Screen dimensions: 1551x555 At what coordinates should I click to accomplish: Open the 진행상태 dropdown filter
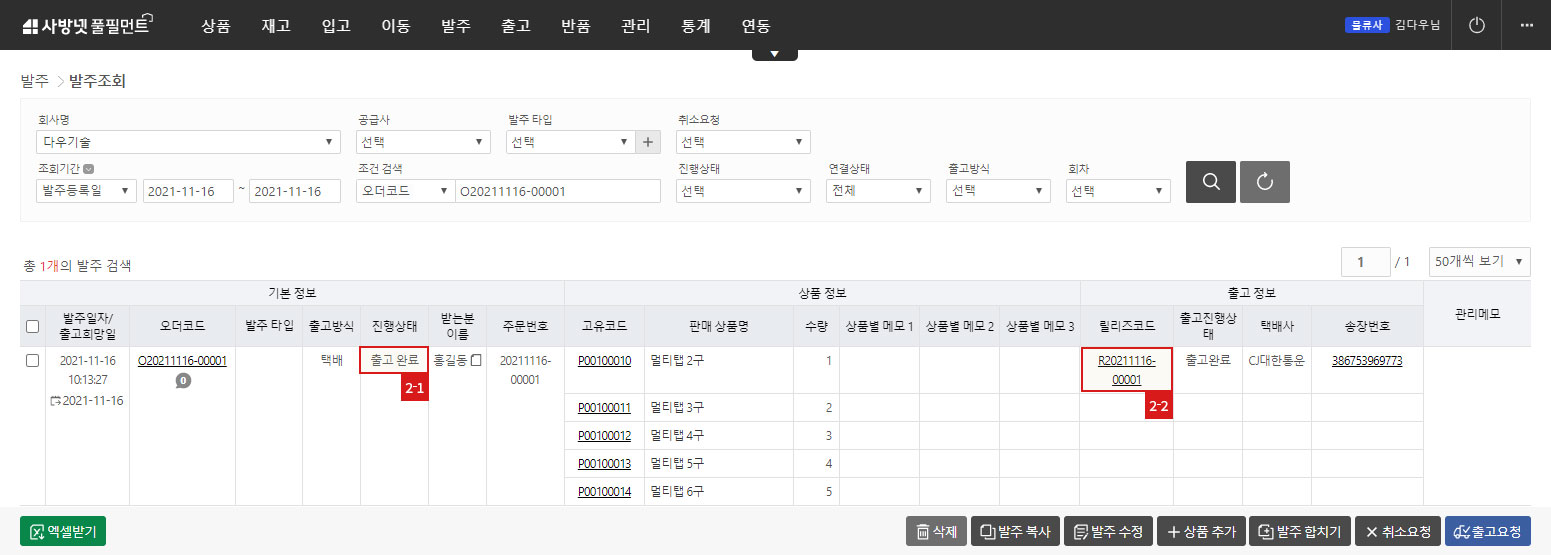[x=743, y=191]
